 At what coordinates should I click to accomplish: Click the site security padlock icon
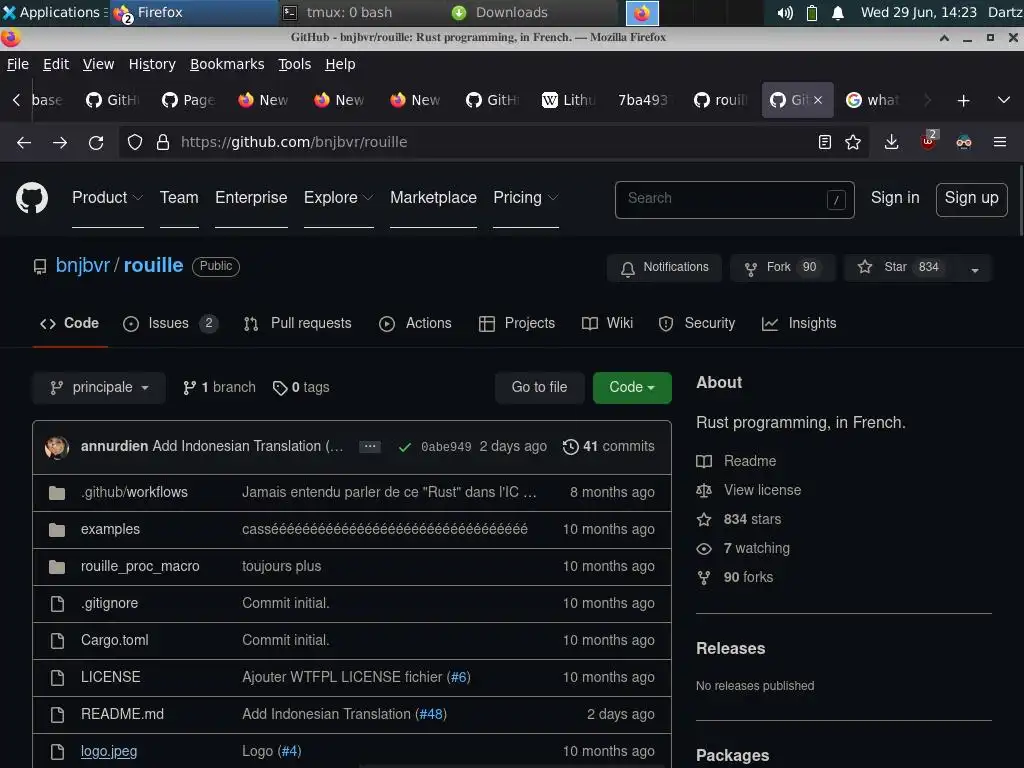163,142
